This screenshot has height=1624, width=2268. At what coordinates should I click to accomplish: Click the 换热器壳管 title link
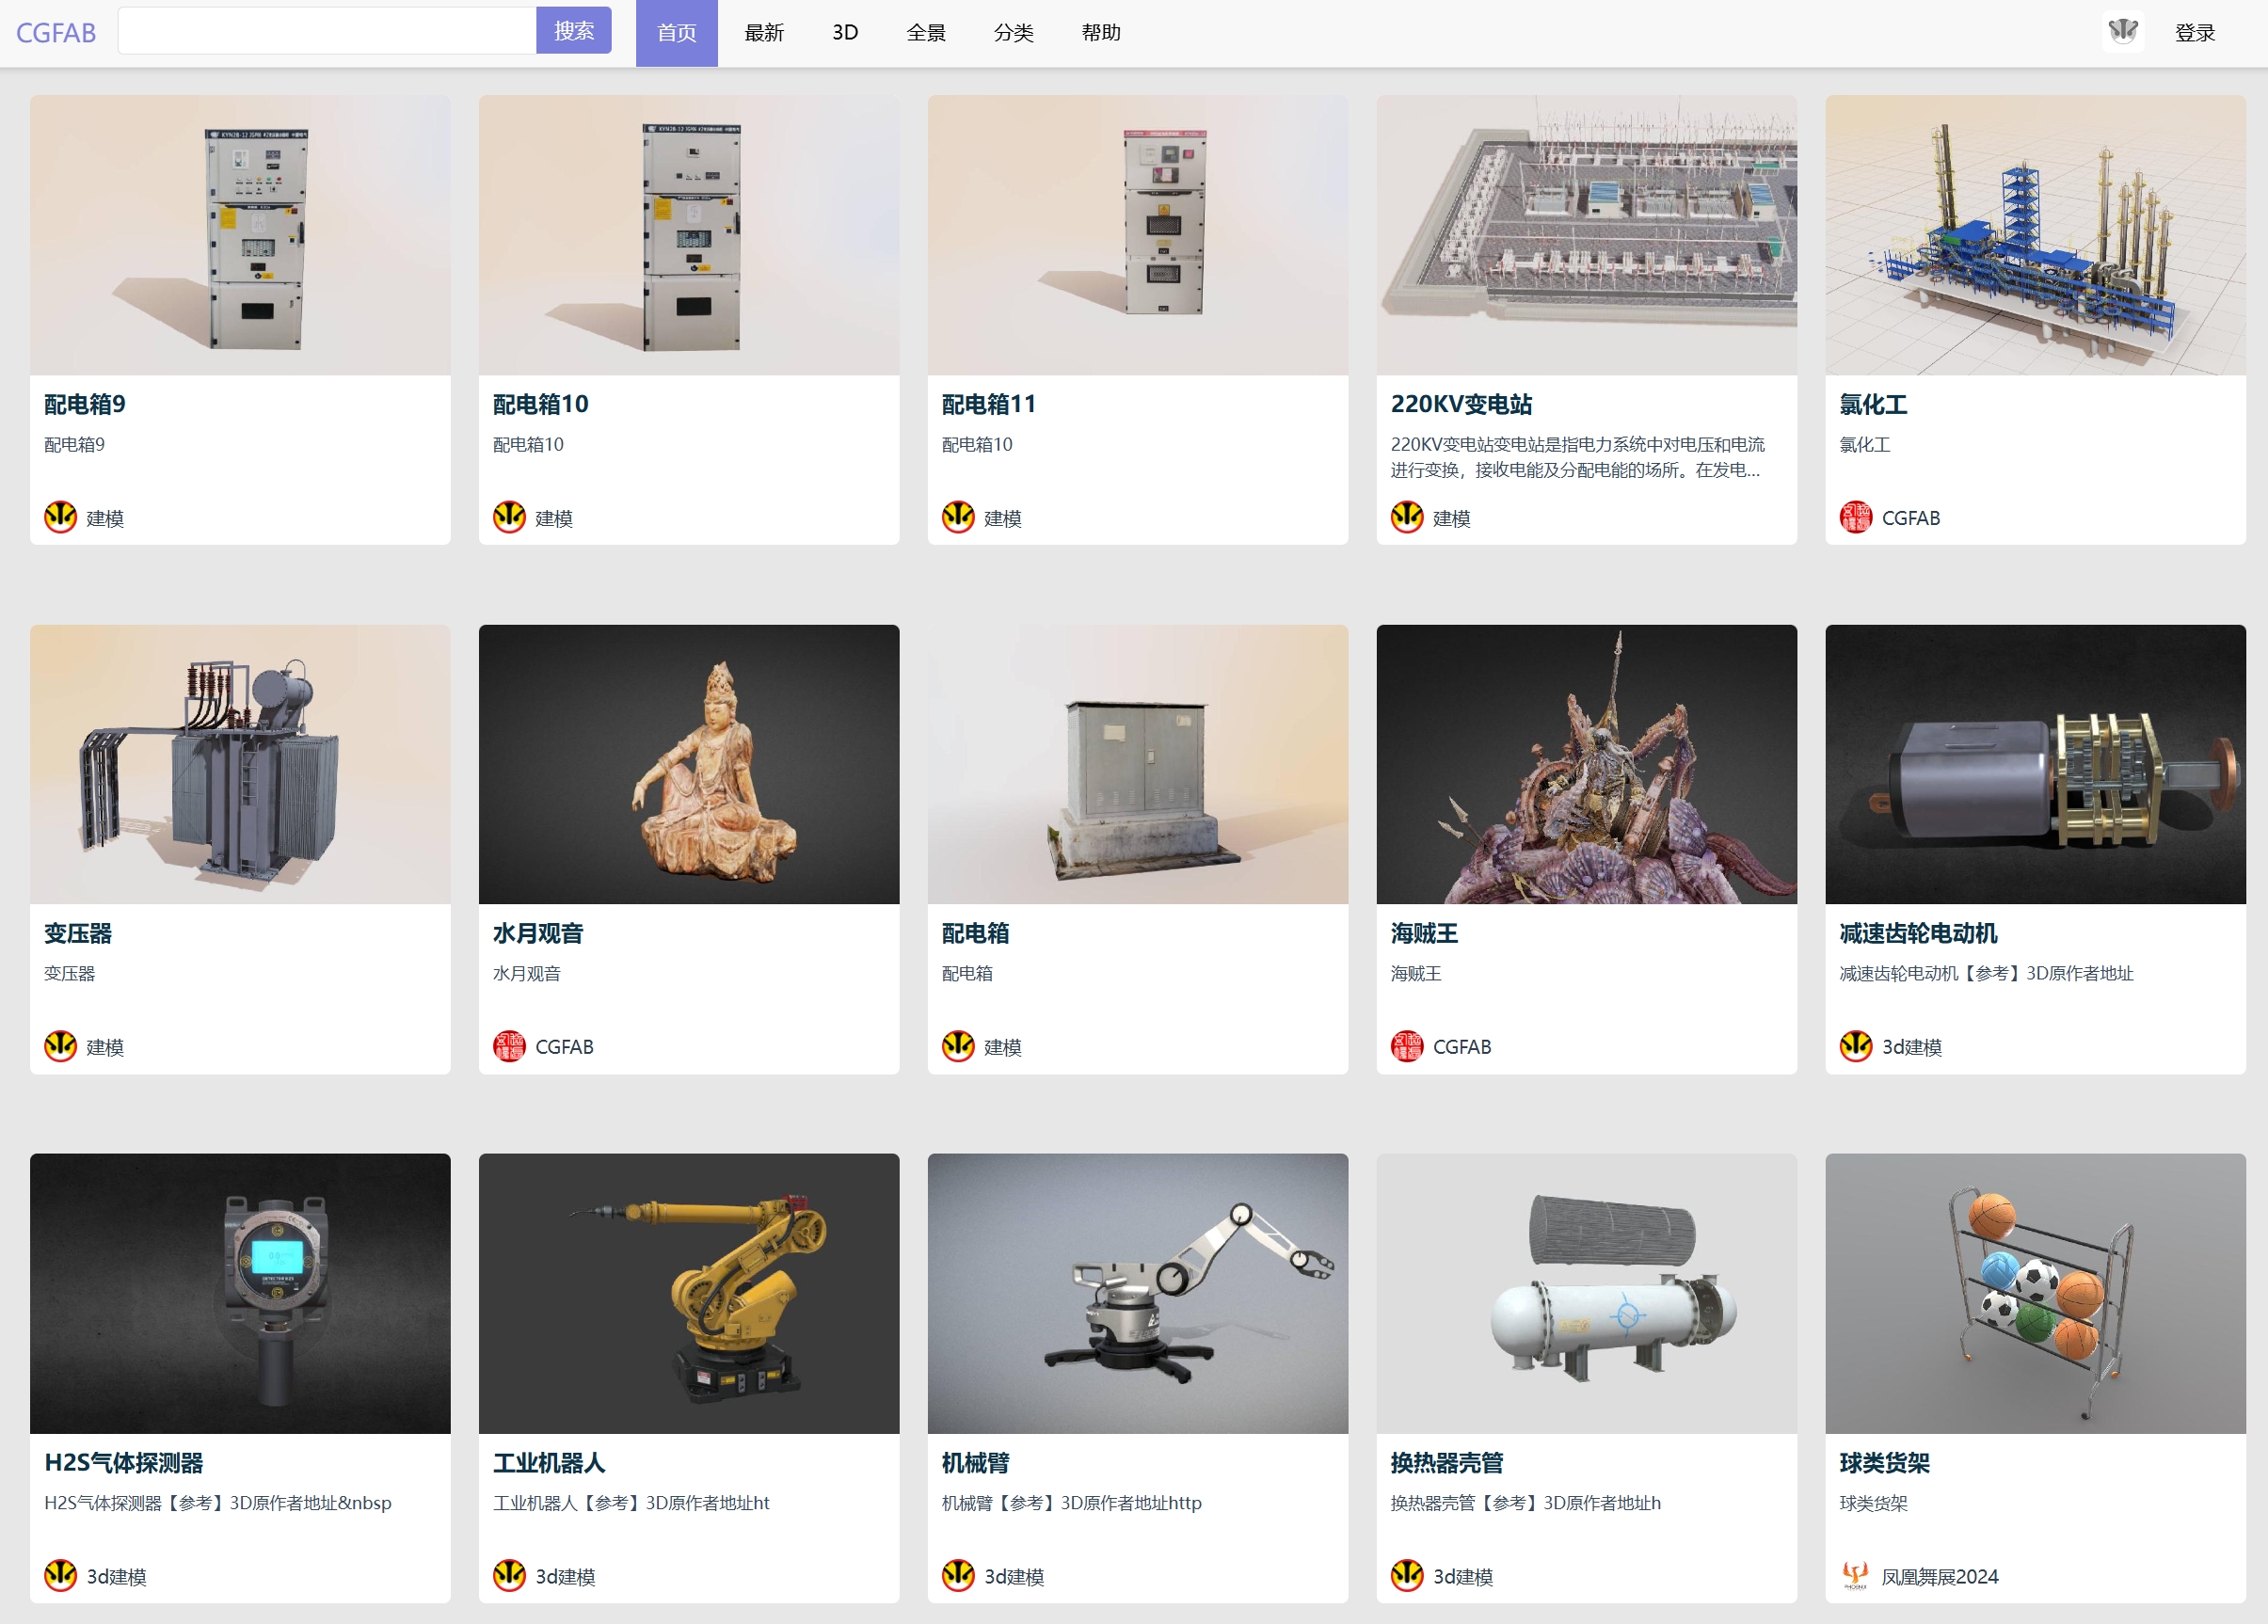pos(1447,1462)
